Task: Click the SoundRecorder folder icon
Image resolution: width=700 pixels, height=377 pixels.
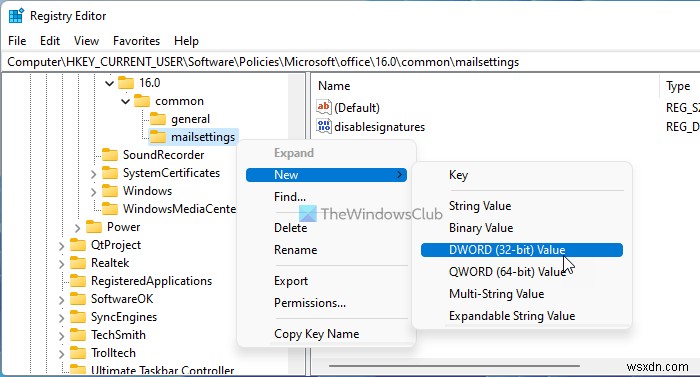Action: click(x=110, y=155)
